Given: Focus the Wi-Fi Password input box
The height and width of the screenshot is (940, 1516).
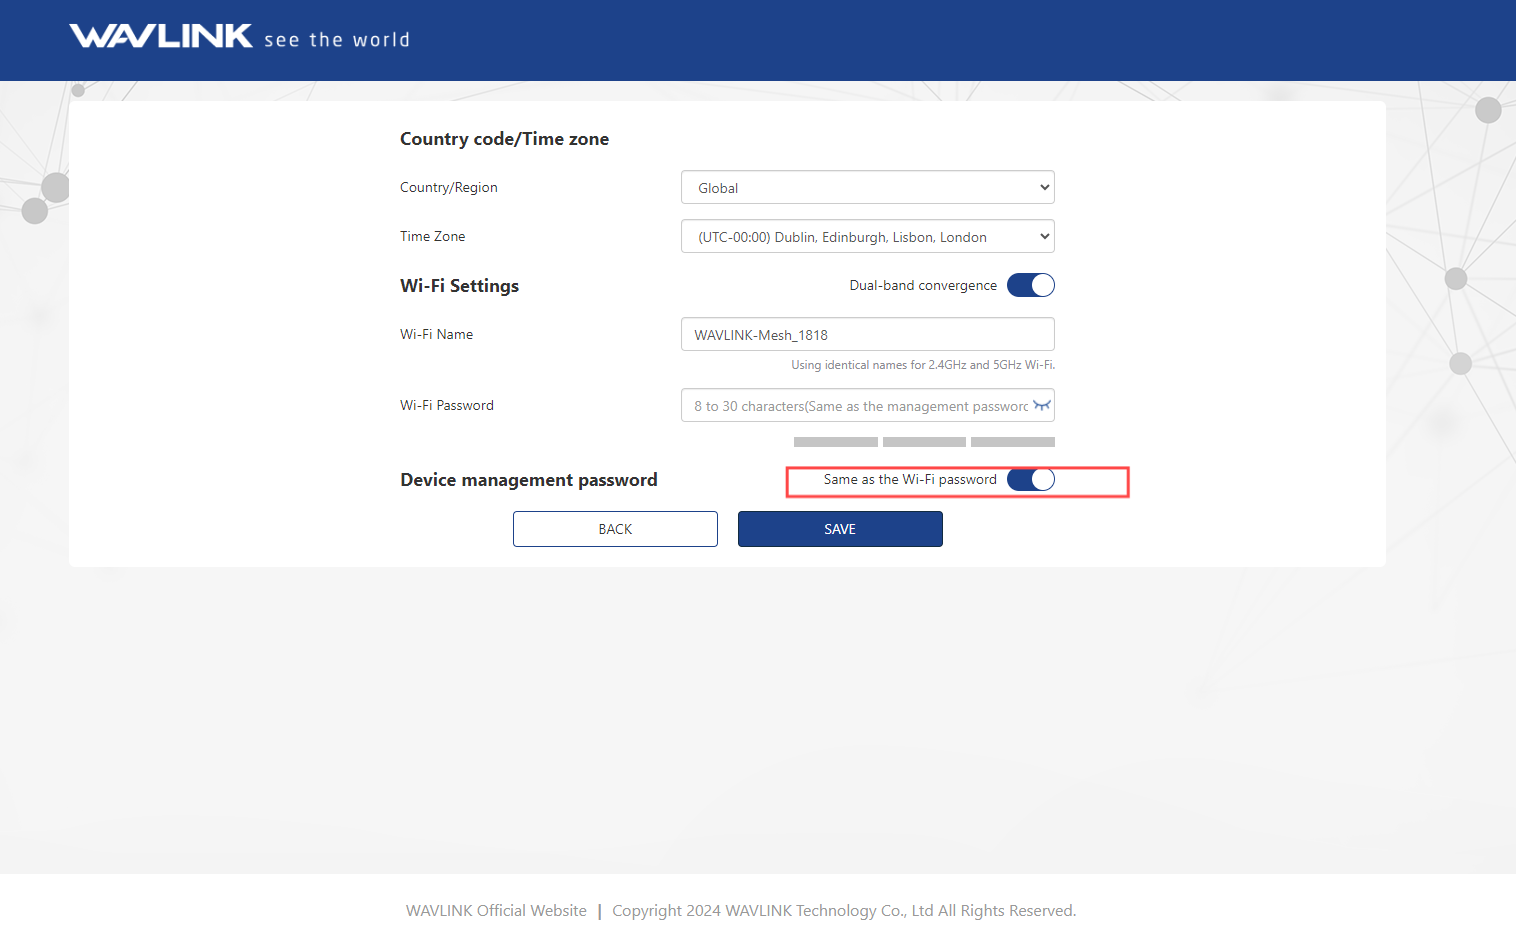Looking at the screenshot, I should pos(855,406).
